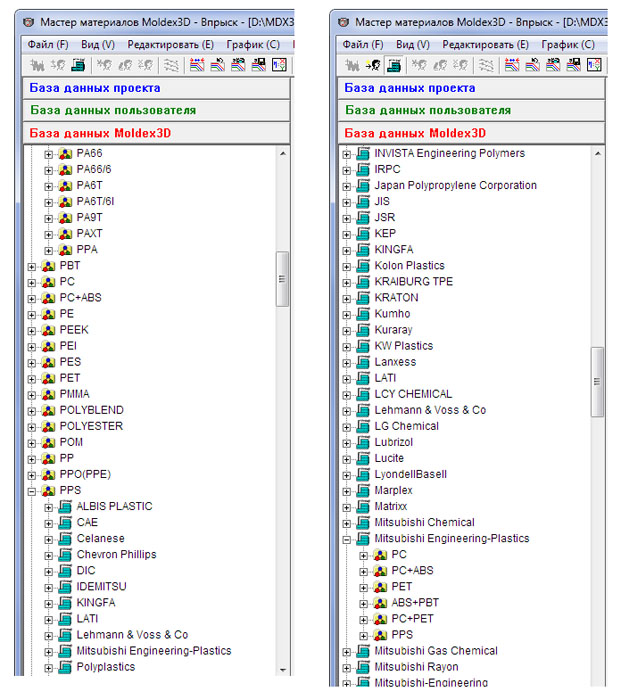The width and height of the screenshot is (621, 700).
Task: Select Kolon Plastics in producer tree
Action: [409, 266]
